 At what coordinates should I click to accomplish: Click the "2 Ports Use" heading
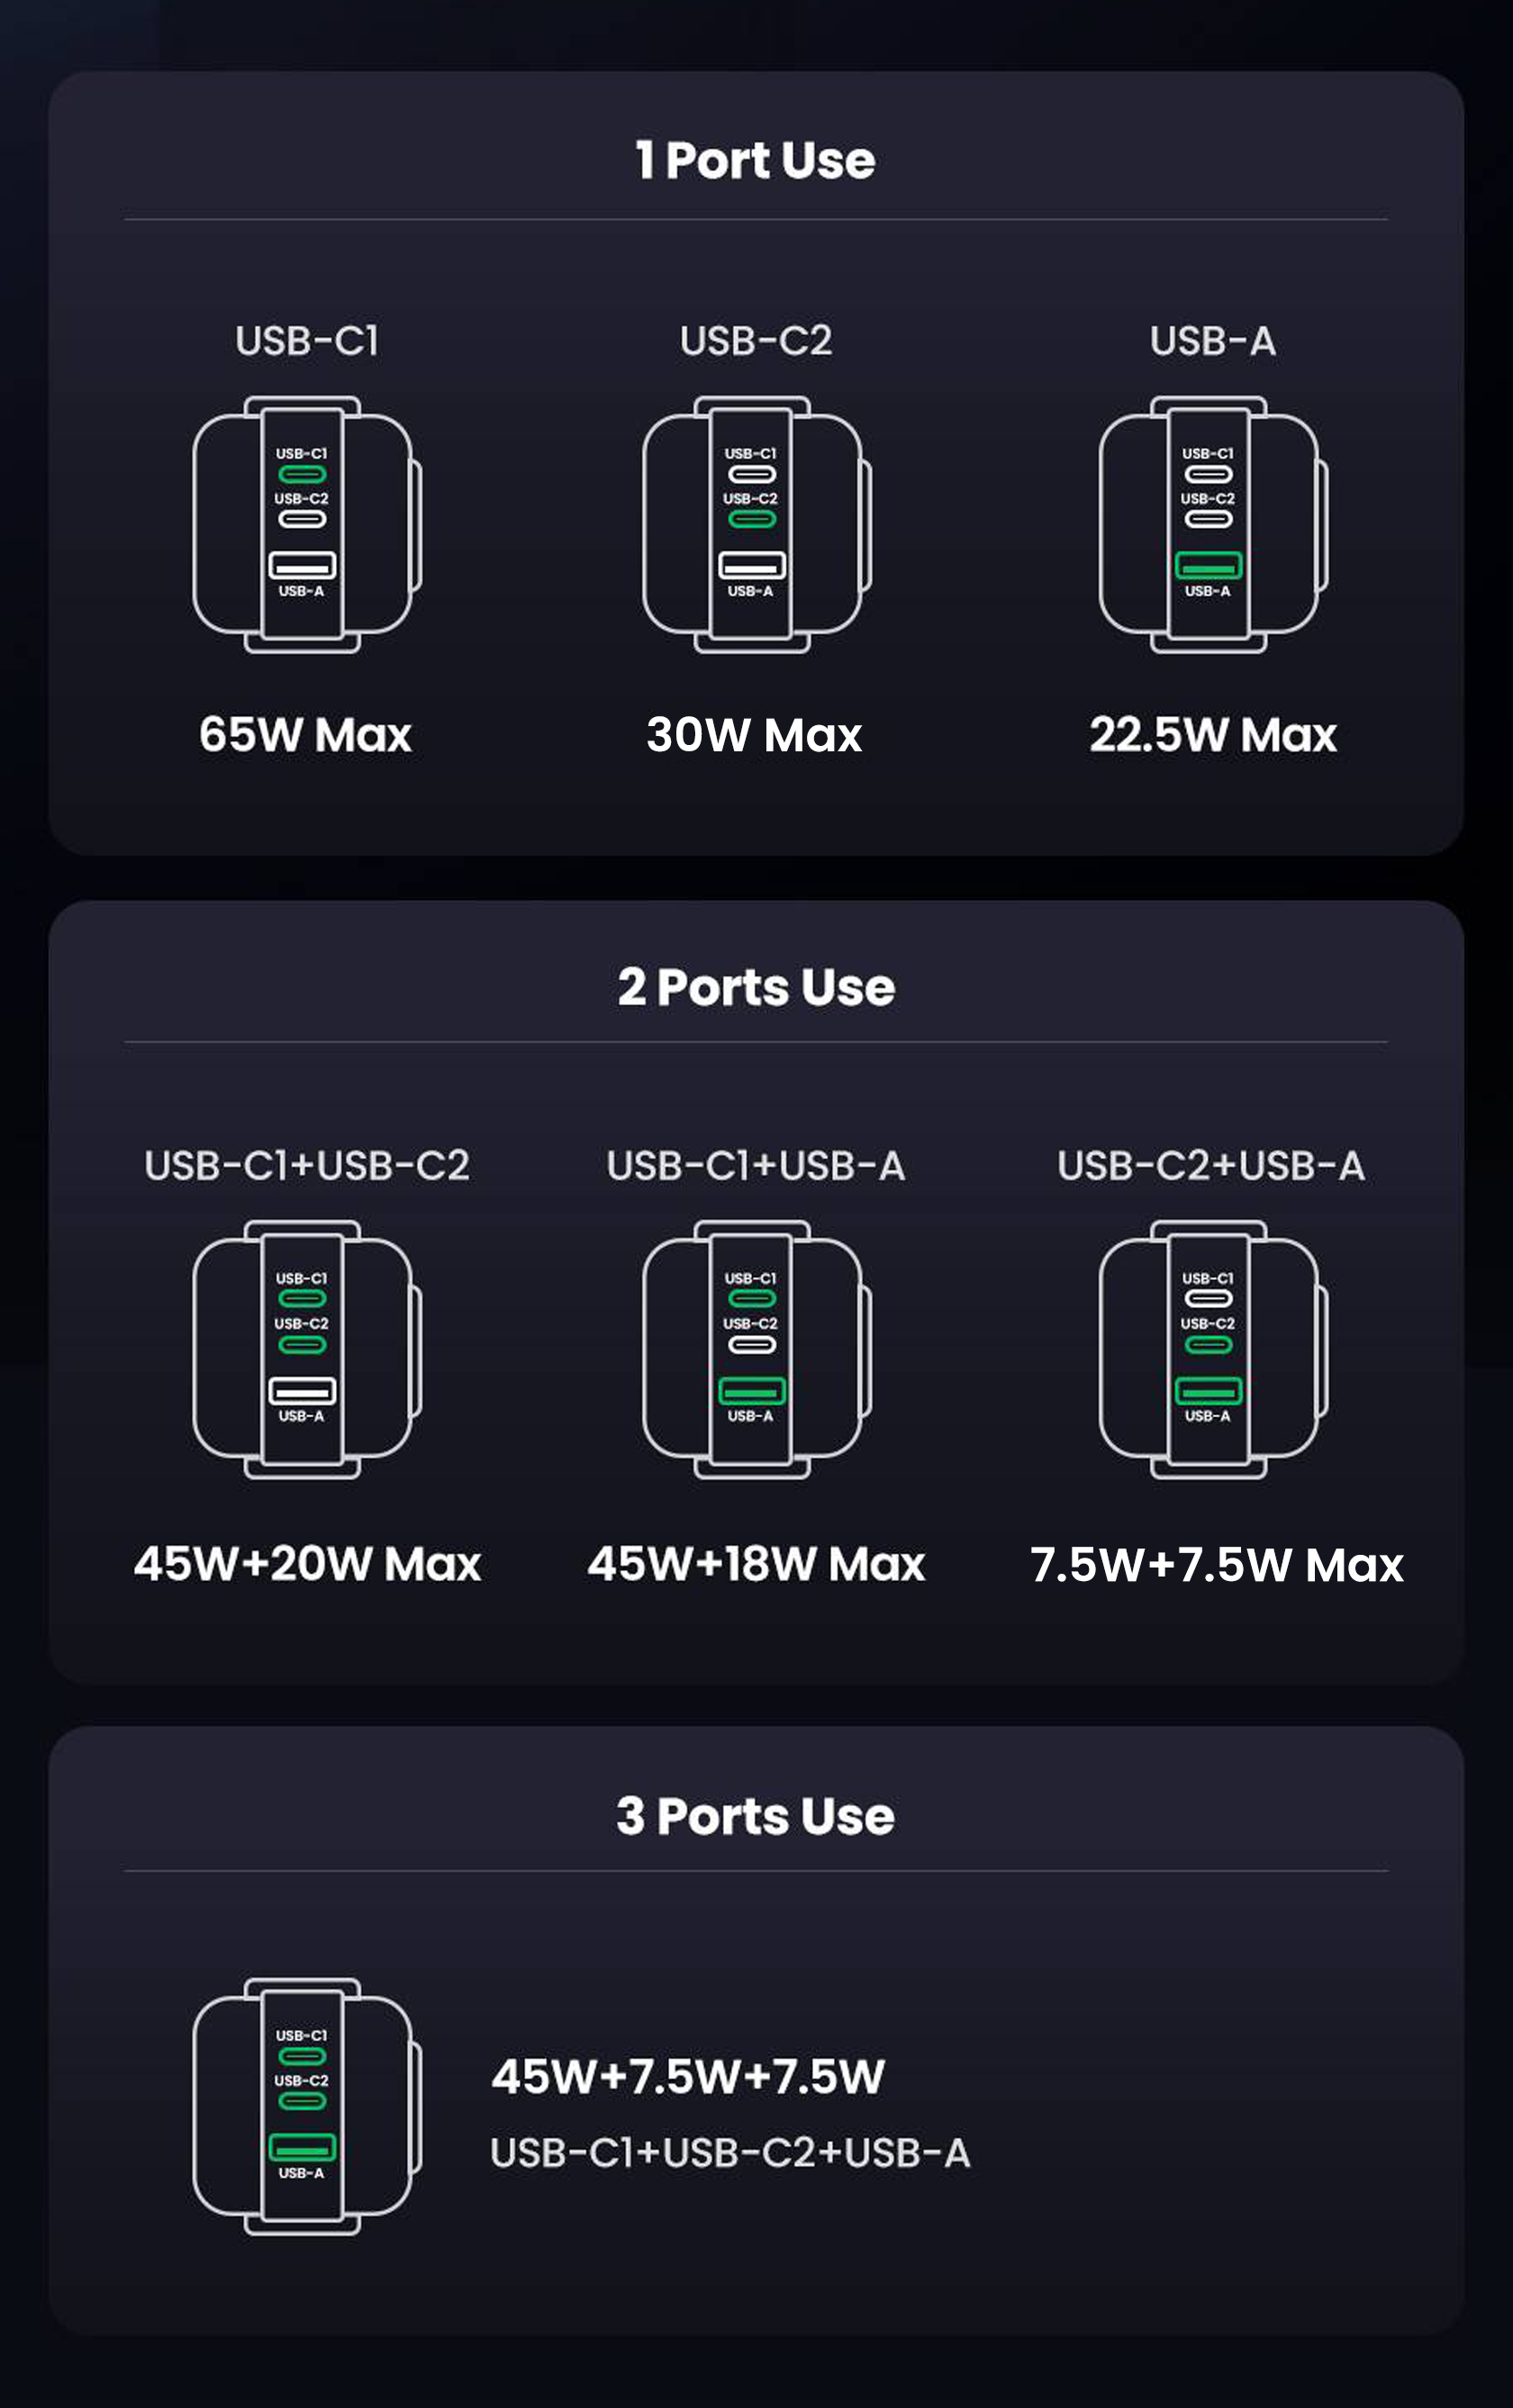tap(756, 987)
